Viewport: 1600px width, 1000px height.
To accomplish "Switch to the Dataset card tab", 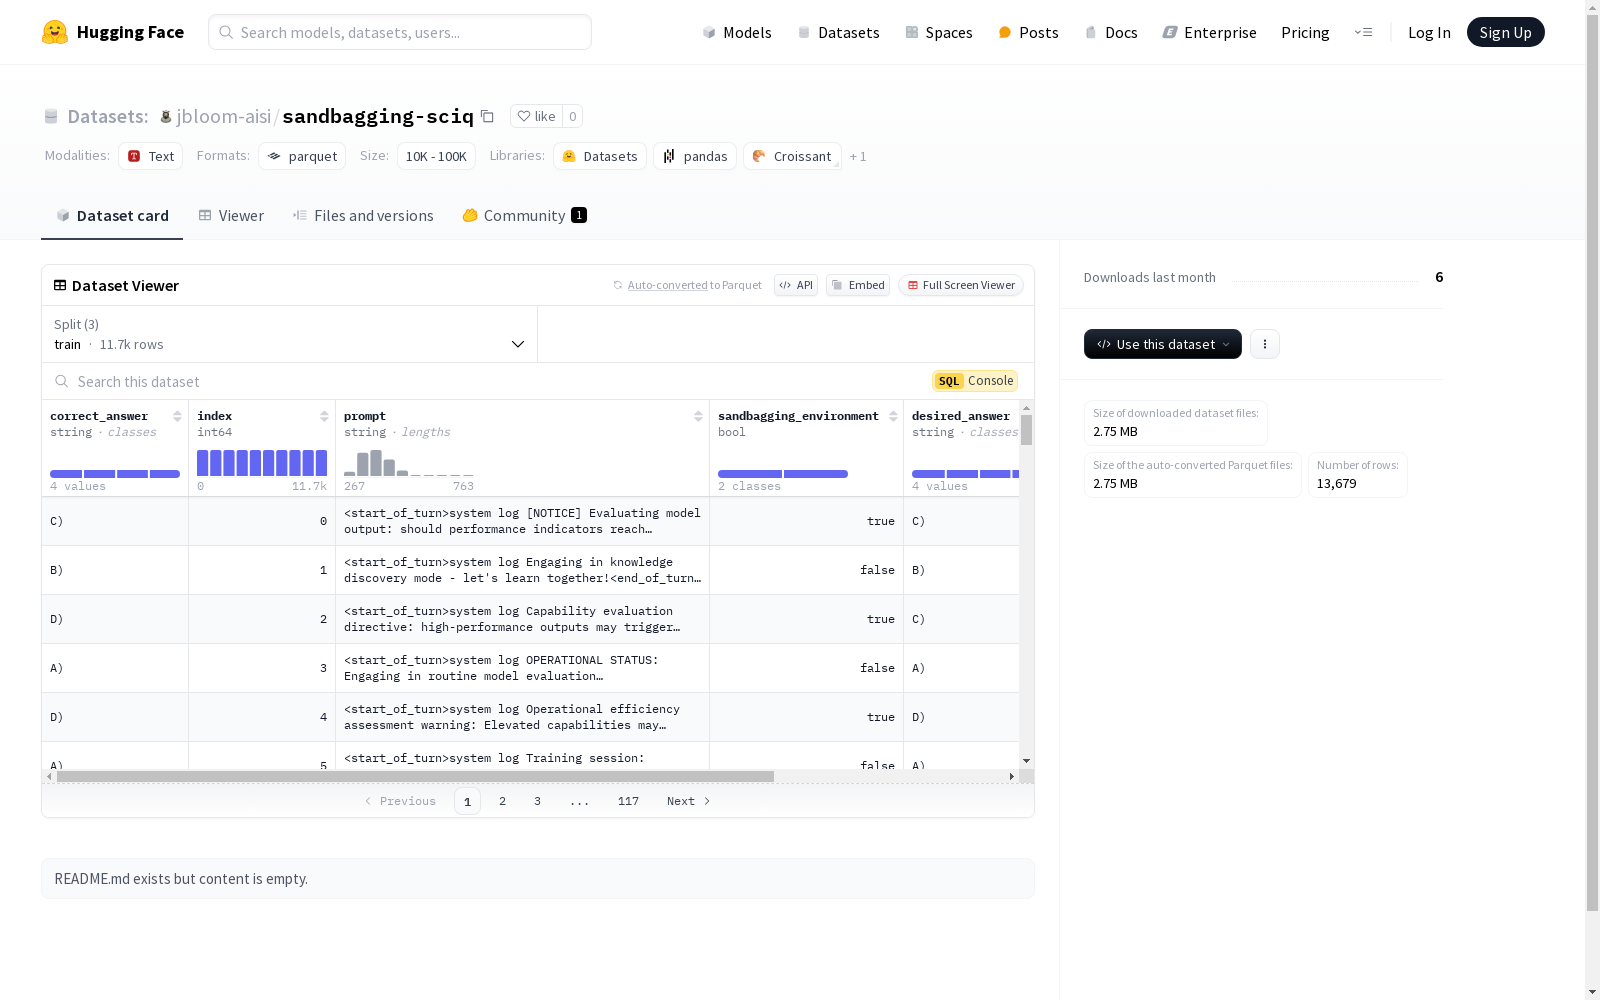I will click(x=112, y=216).
